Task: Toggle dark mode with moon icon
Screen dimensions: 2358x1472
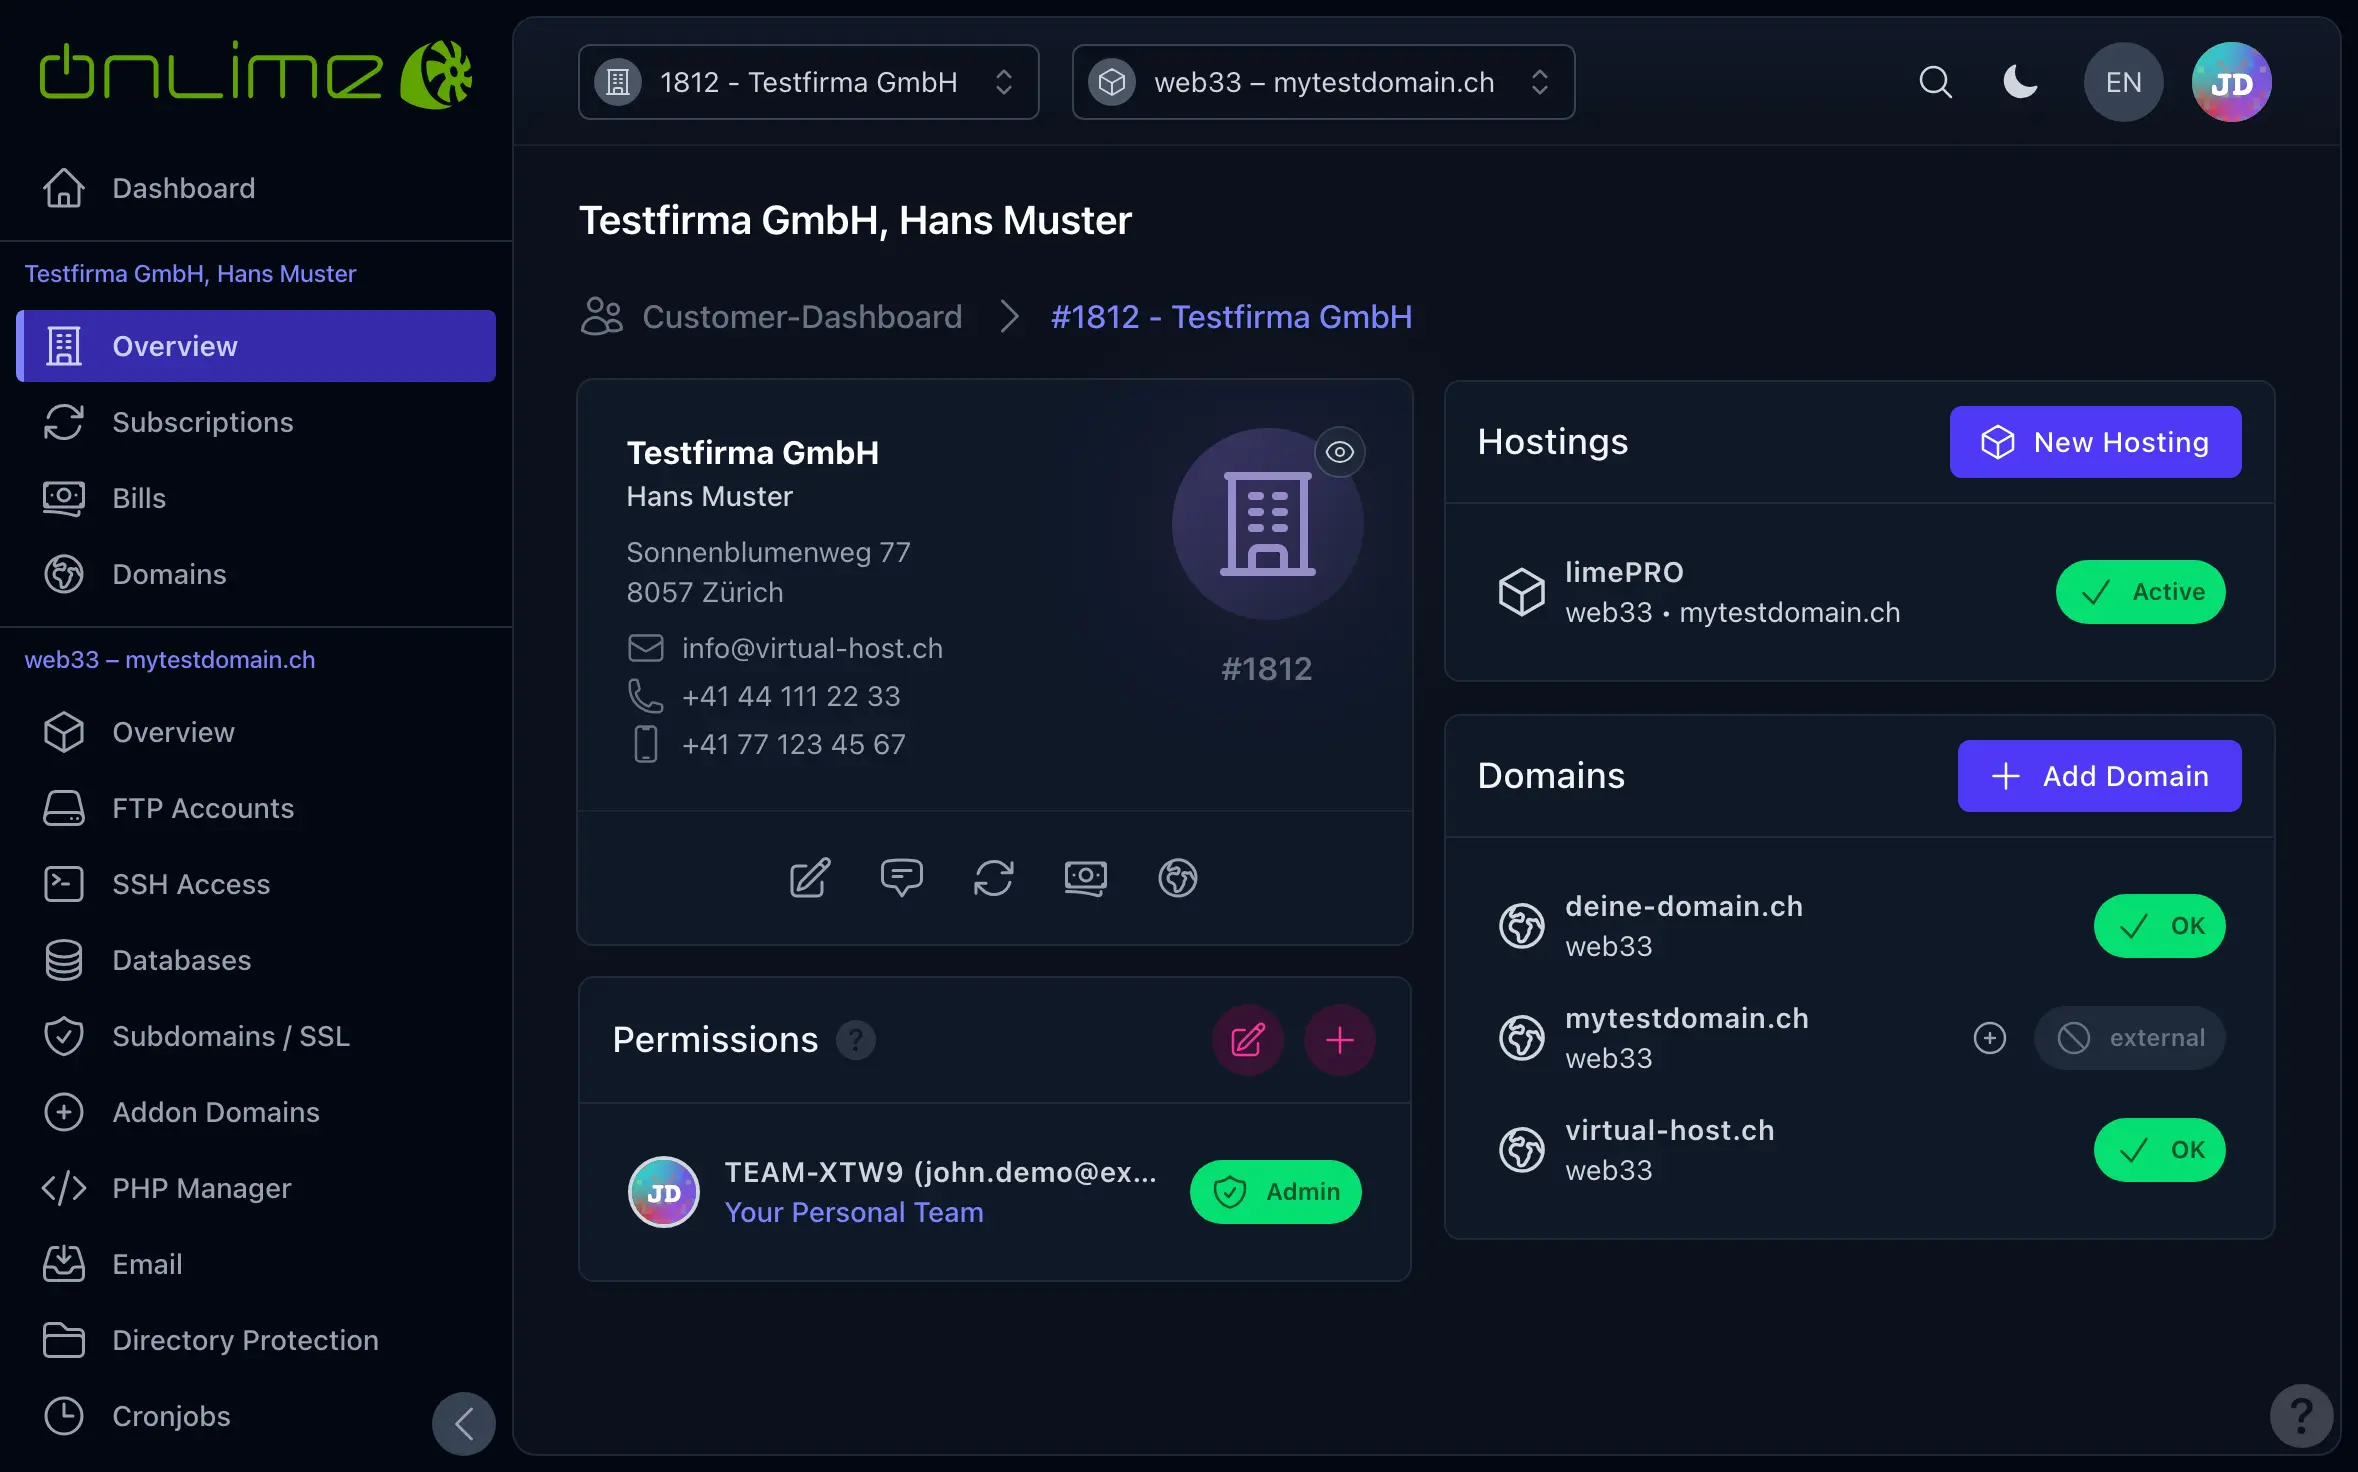Action: 2020,82
